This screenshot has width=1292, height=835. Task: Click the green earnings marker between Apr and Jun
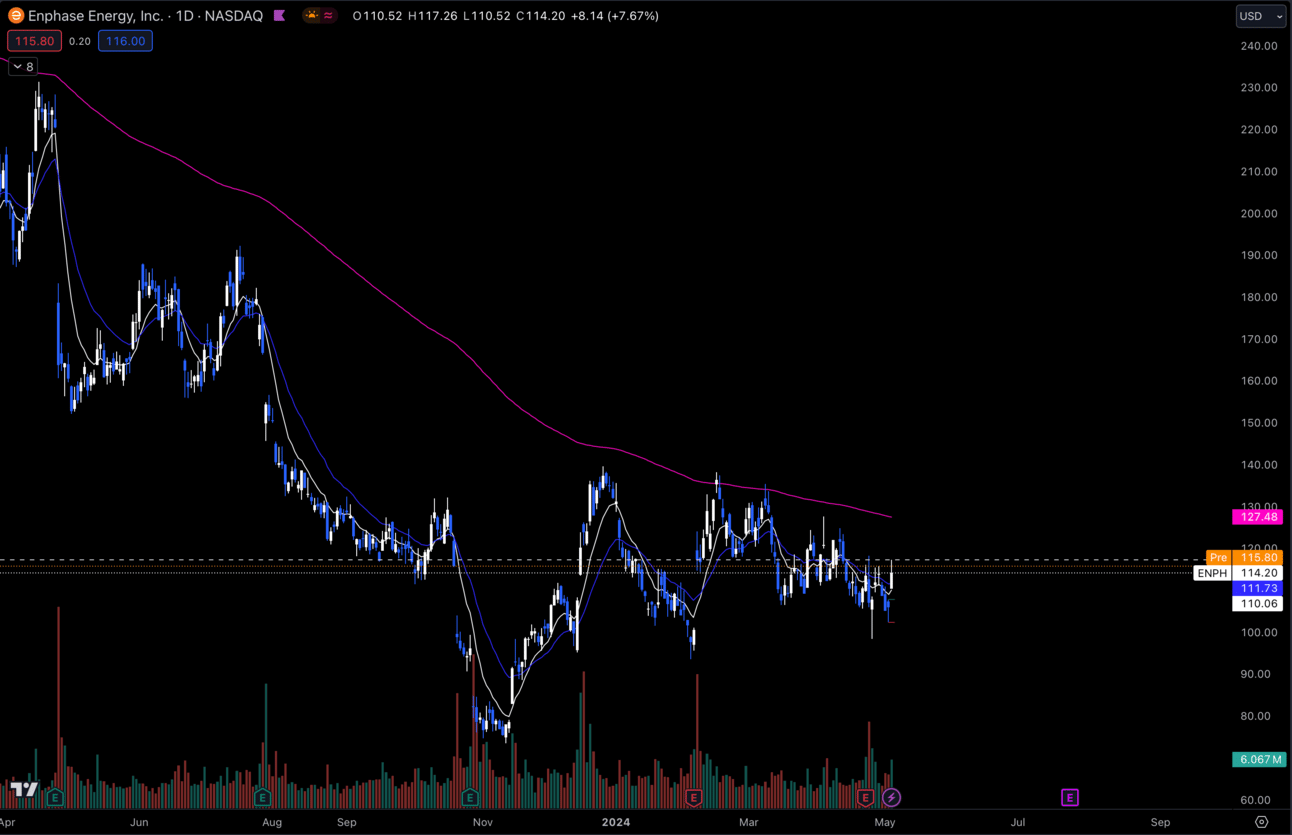coord(55,798)
